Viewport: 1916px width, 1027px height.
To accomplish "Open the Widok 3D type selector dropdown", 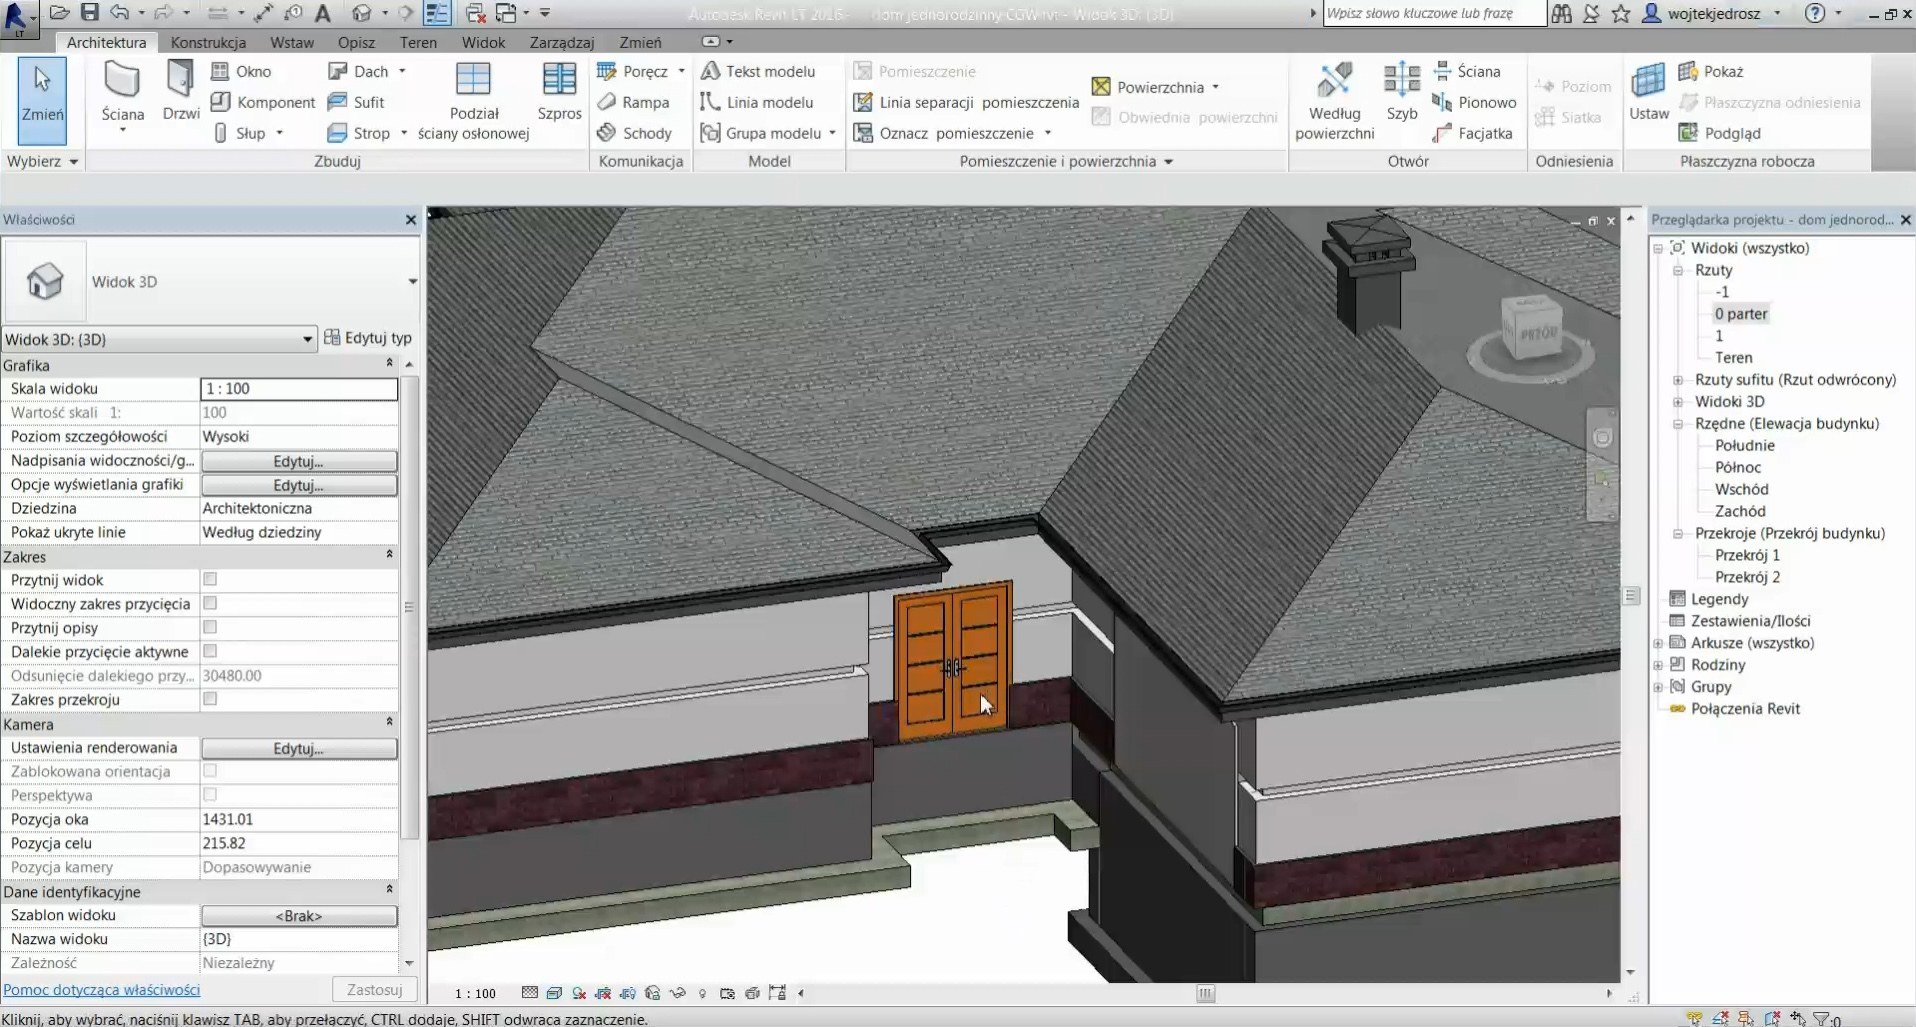I will pos(412,282).
